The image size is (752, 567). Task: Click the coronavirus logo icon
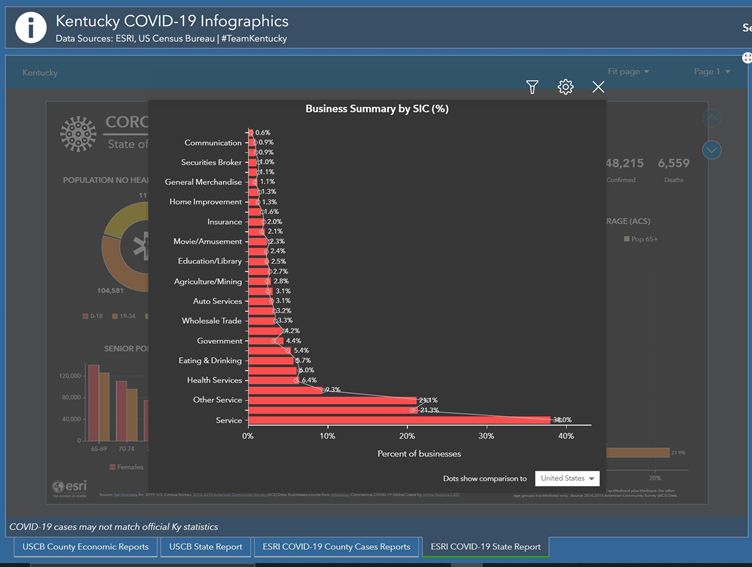pyautogui.click(x=78, y=133)
